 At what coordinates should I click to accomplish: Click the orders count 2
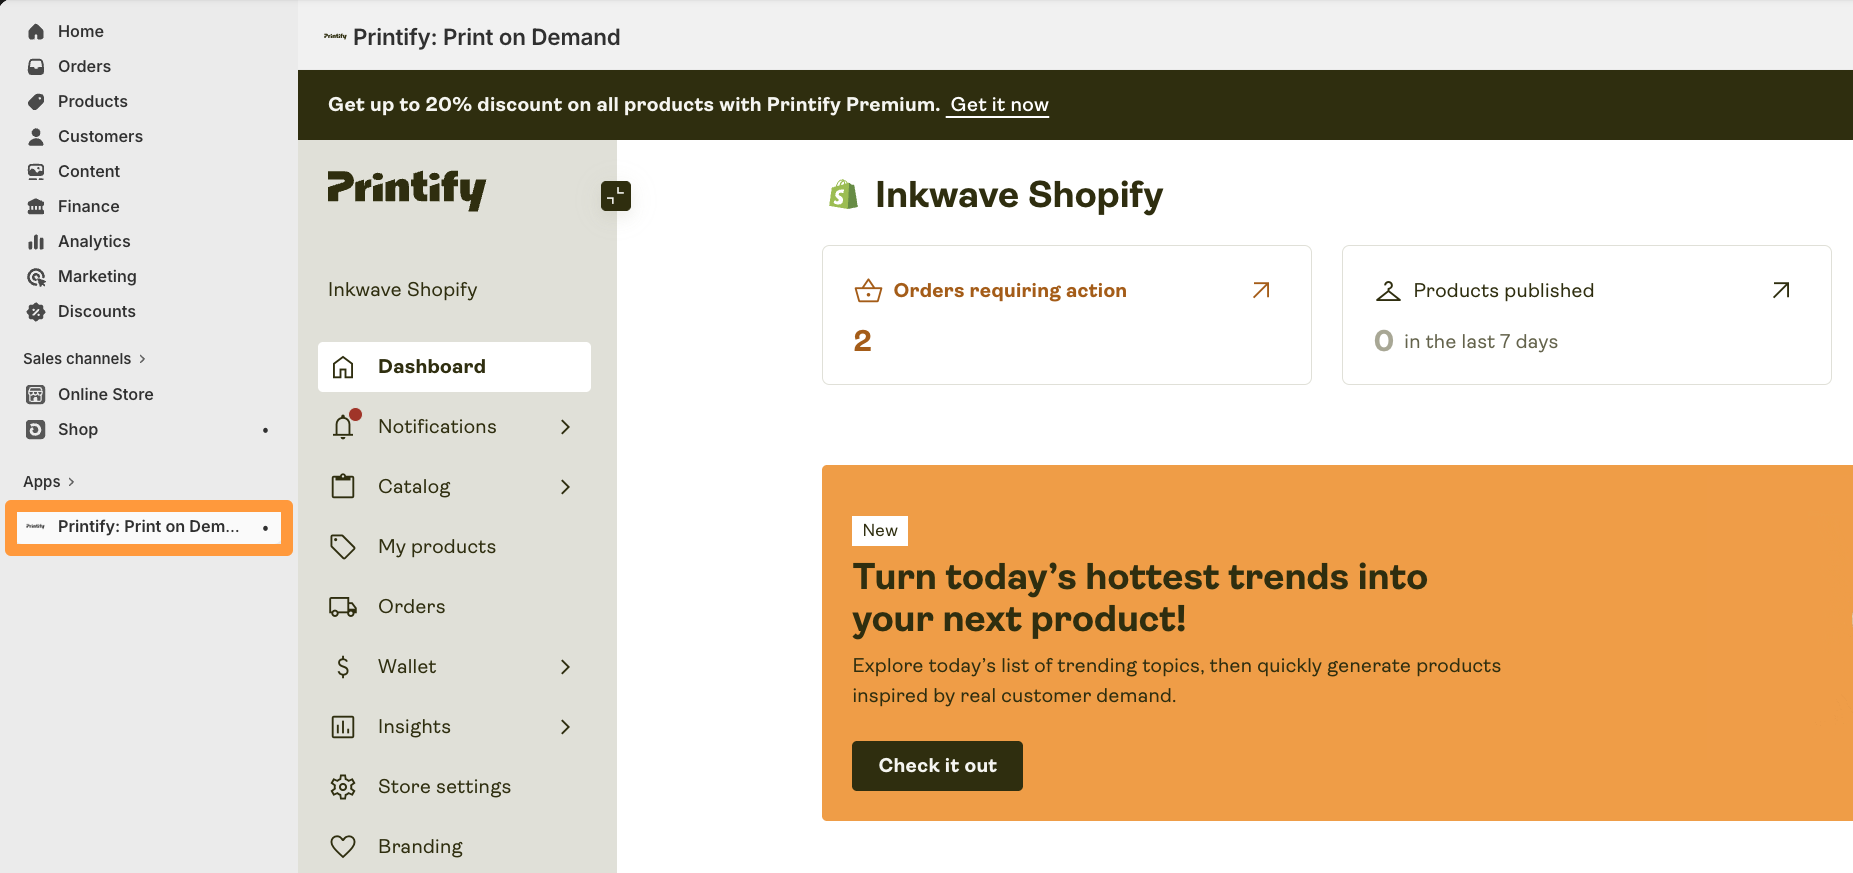(x=863, y=341)
